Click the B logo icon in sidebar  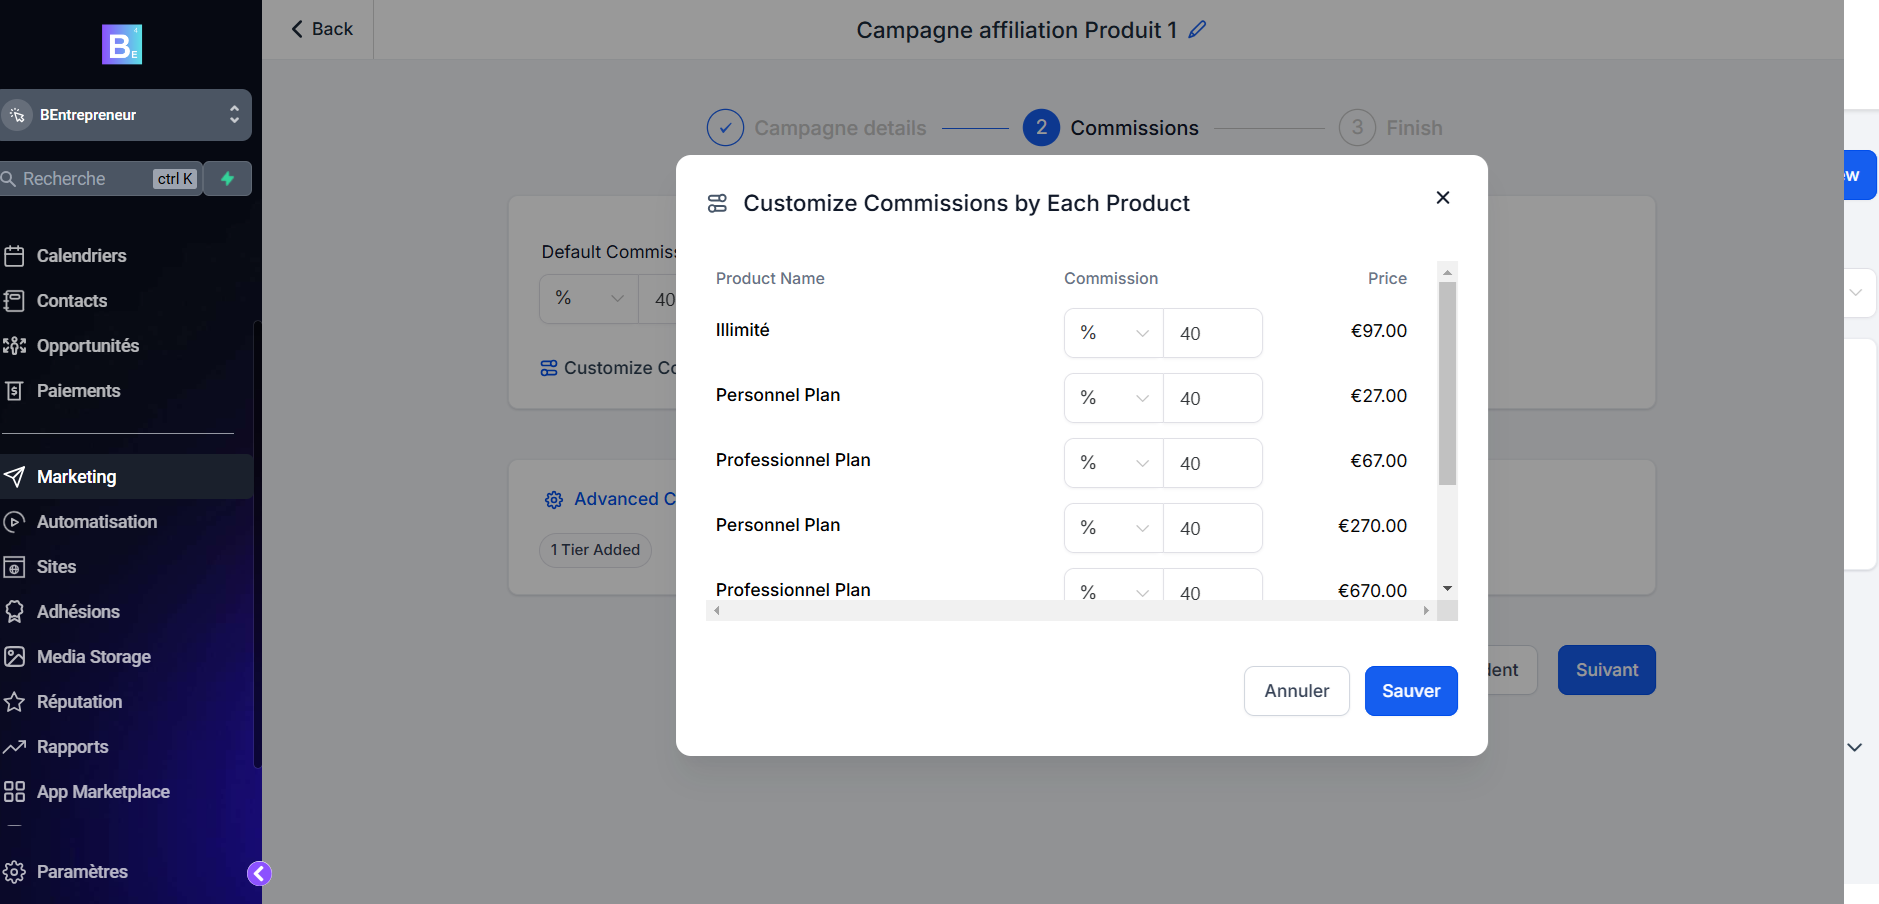pyautogui.click(x=122, y=44)
